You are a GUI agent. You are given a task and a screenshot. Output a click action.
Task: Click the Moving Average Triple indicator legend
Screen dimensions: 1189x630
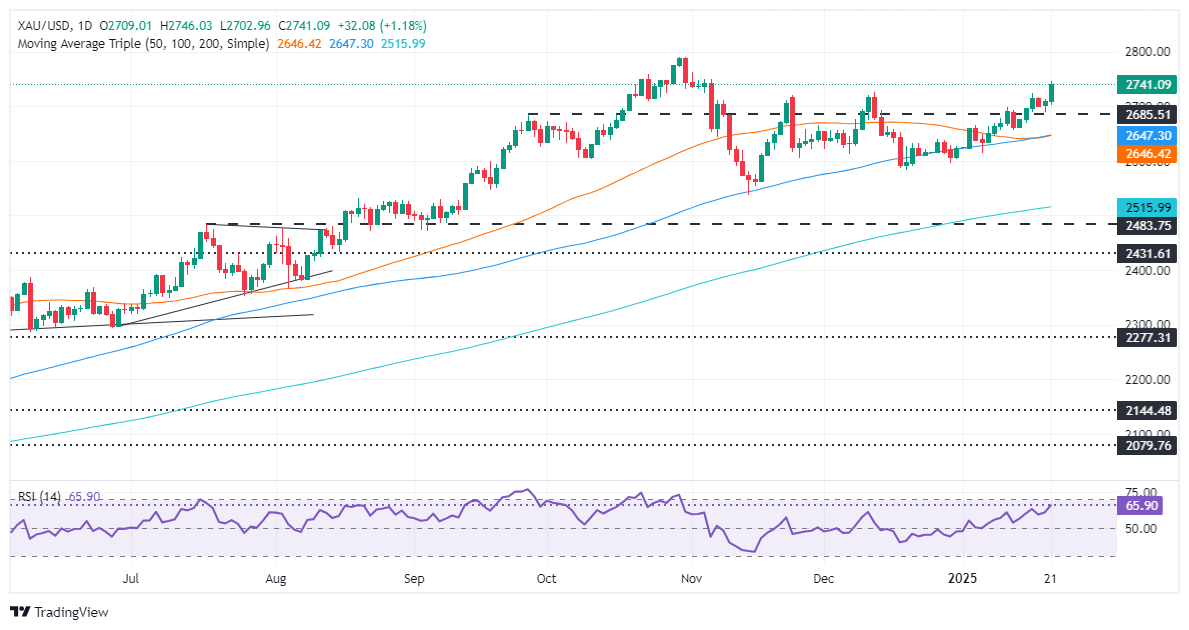[x=139, y=44]
